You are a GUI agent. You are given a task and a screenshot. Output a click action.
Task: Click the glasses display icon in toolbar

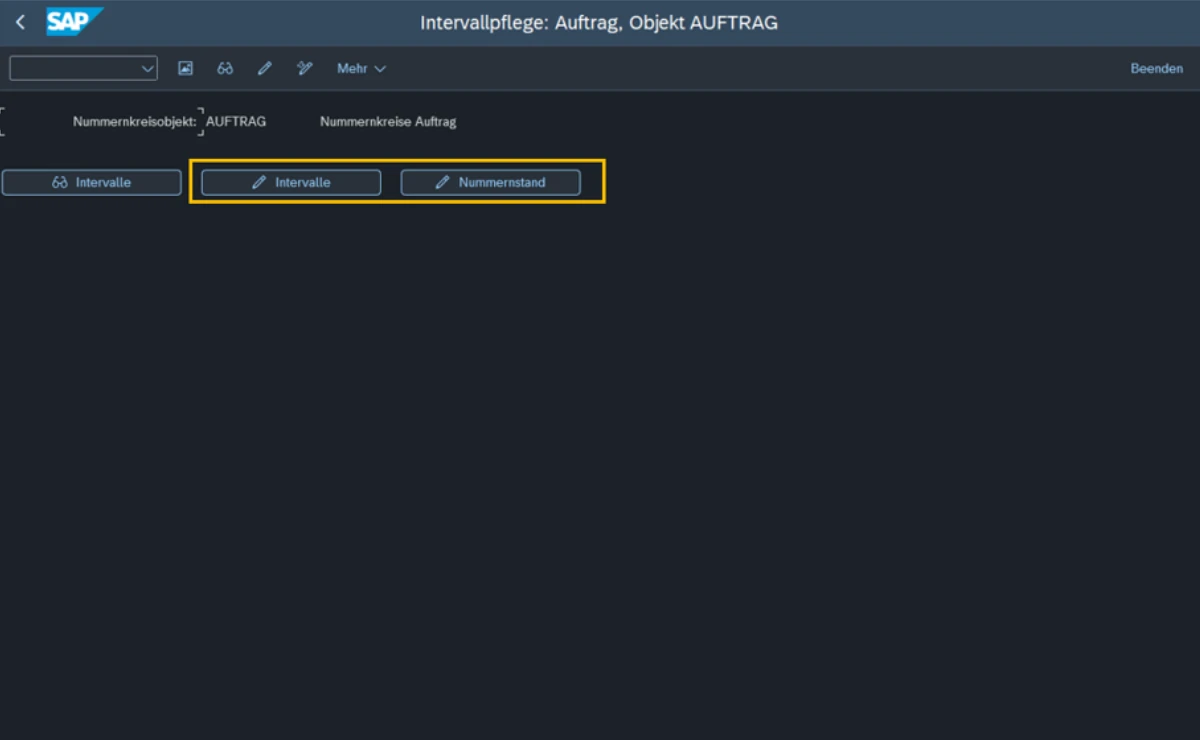point(225,68)
